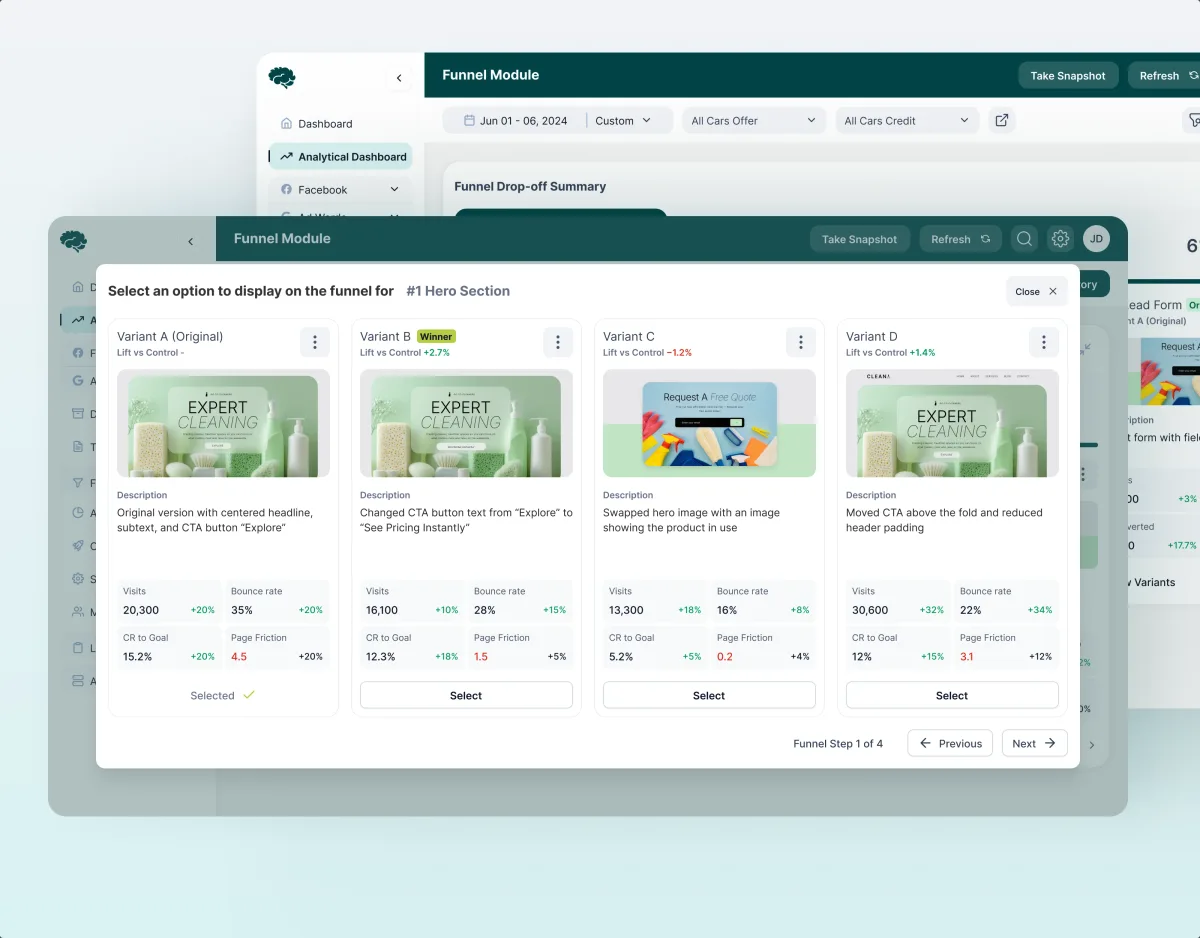
Task: Click Variant B Page Friction value 1.5
Action: 481,657
